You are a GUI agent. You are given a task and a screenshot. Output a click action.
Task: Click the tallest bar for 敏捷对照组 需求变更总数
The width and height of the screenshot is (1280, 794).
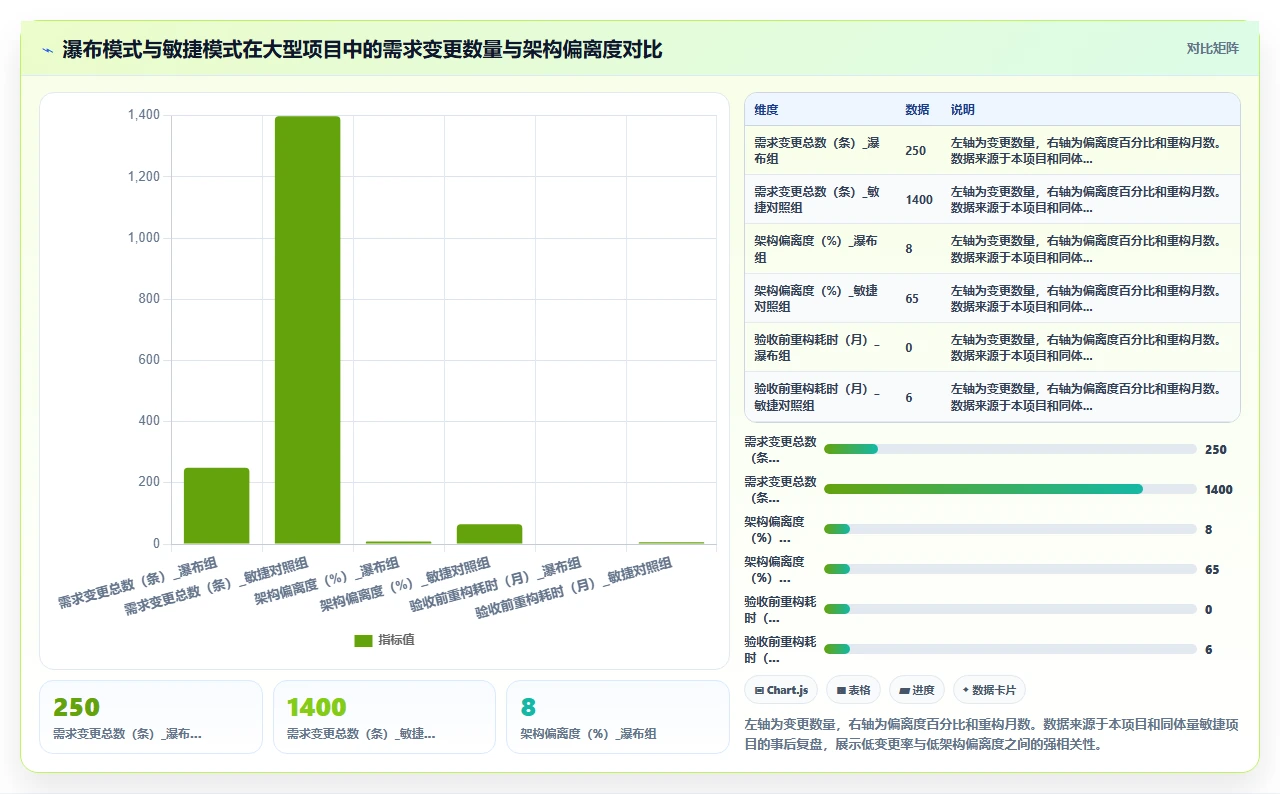pos(307,330)
